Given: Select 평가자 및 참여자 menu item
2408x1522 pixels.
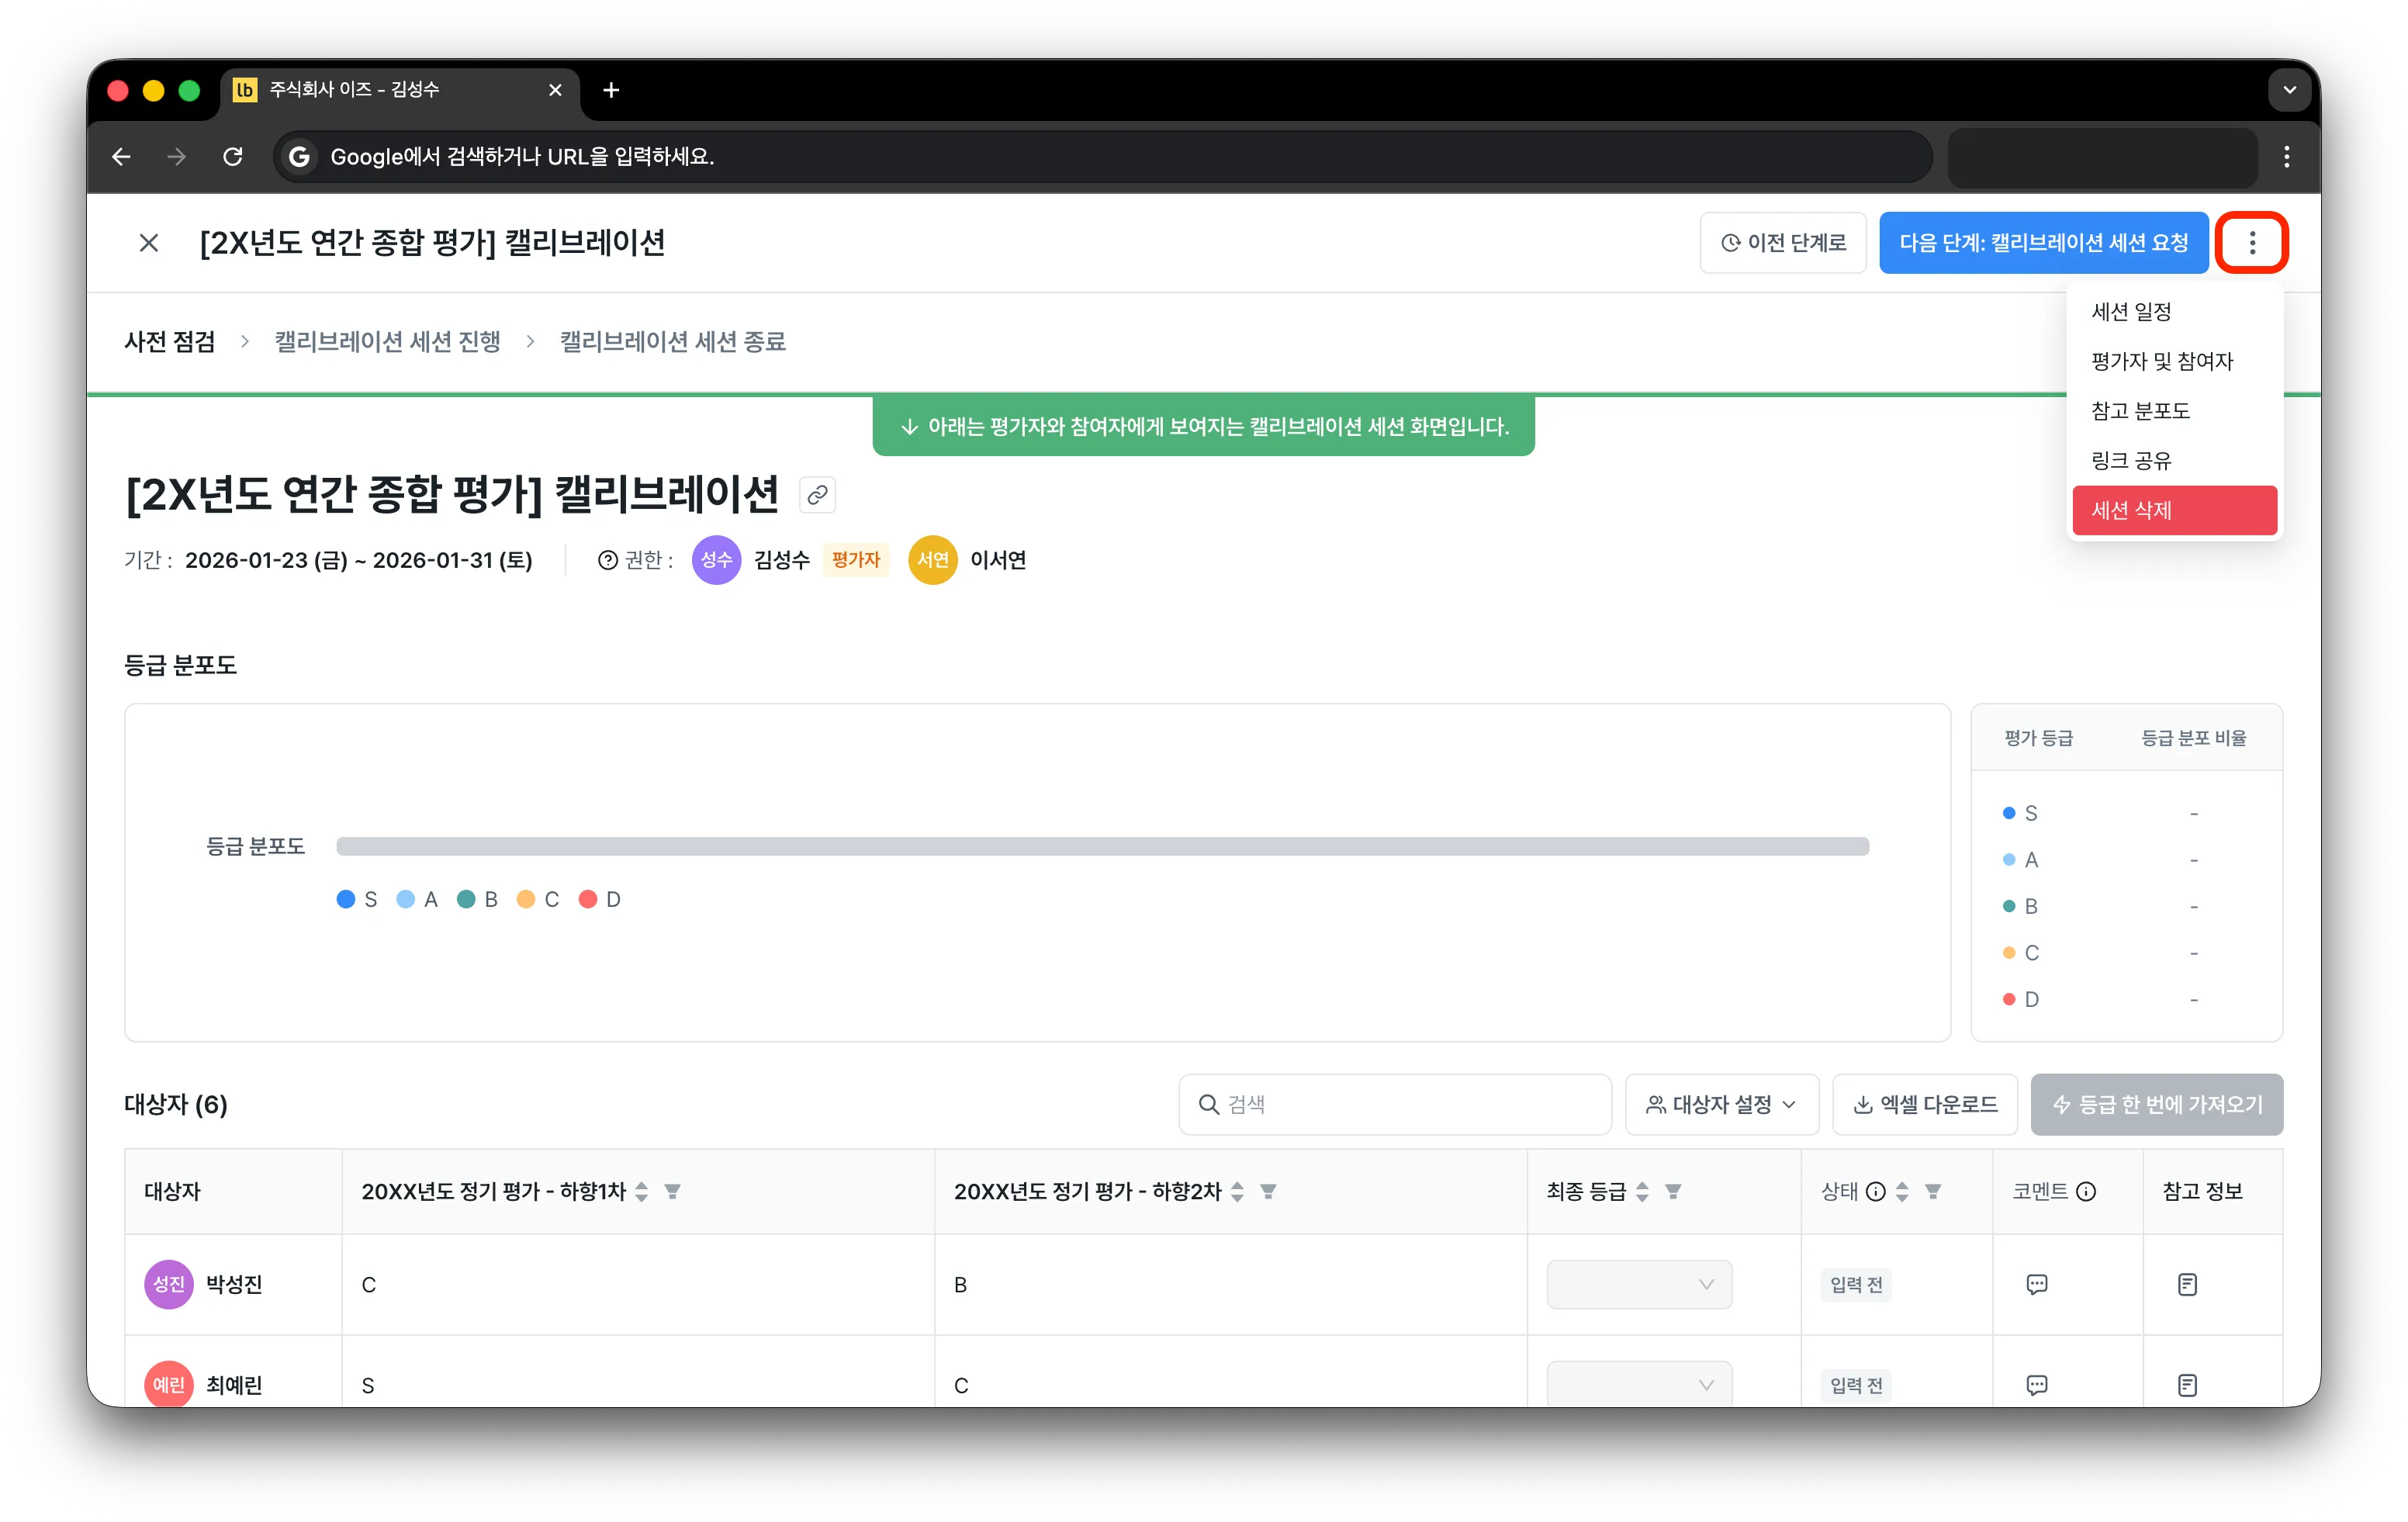Looking at the screenshot, I should tap(2174, 361).
